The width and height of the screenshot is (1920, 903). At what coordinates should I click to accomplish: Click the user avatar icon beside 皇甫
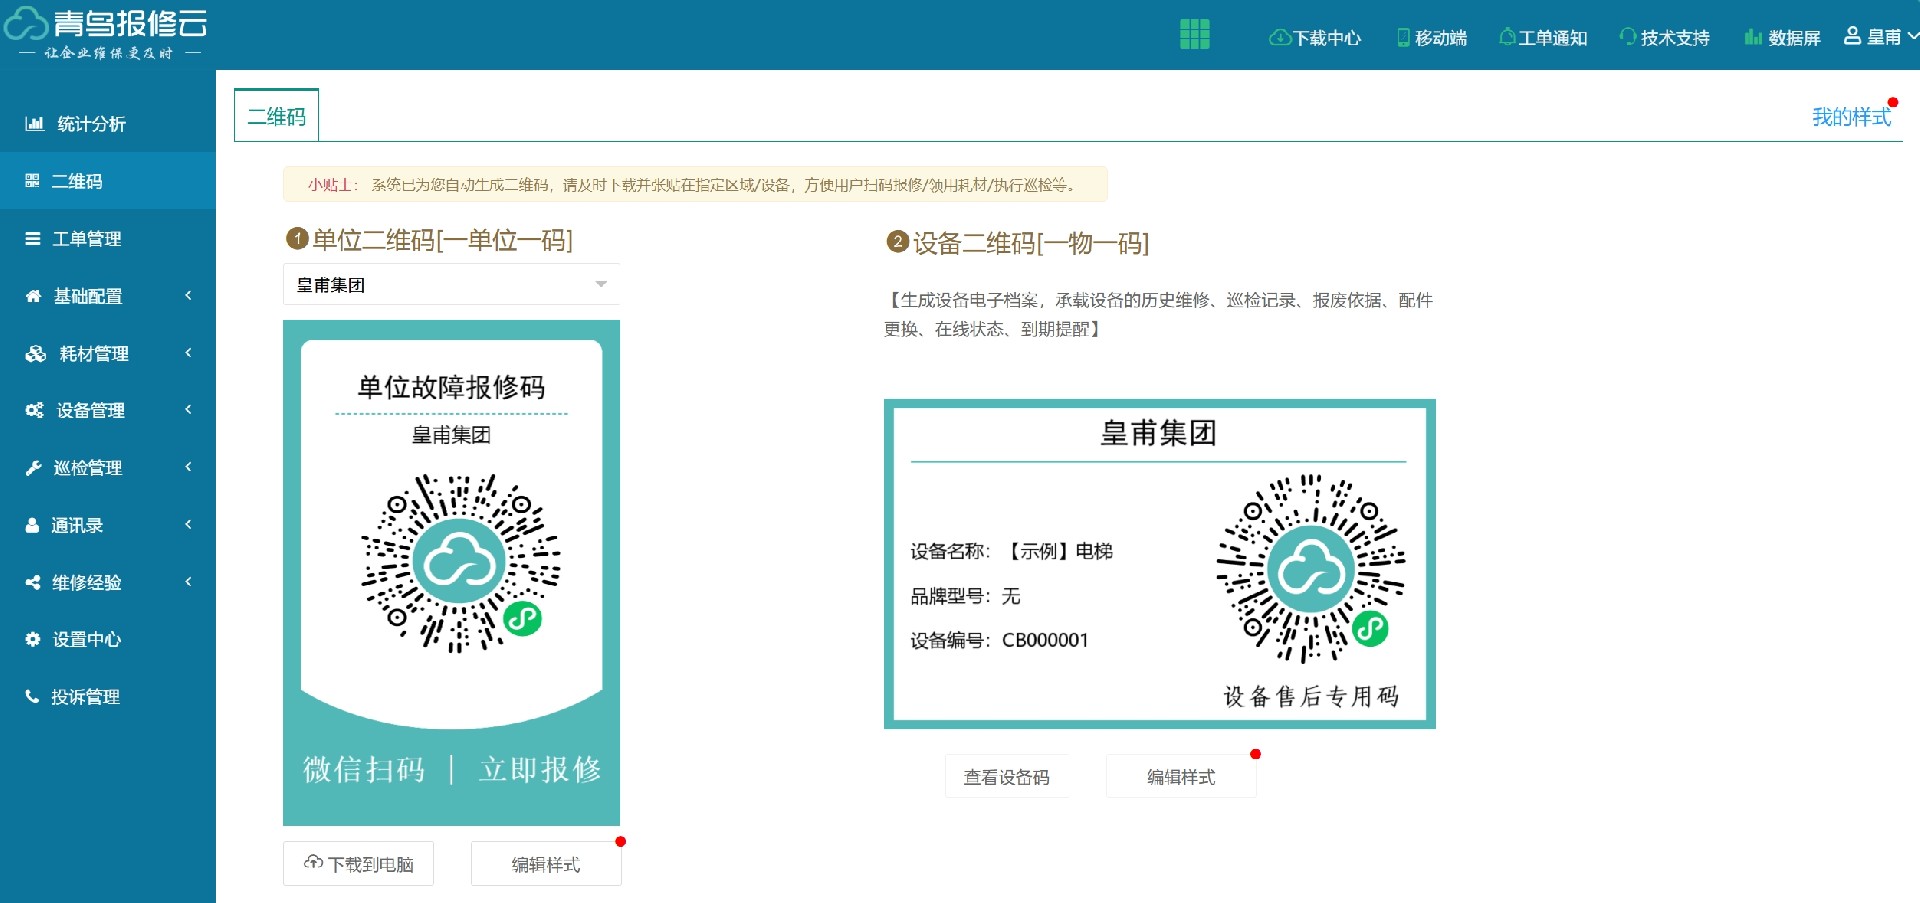[1852, 36]
